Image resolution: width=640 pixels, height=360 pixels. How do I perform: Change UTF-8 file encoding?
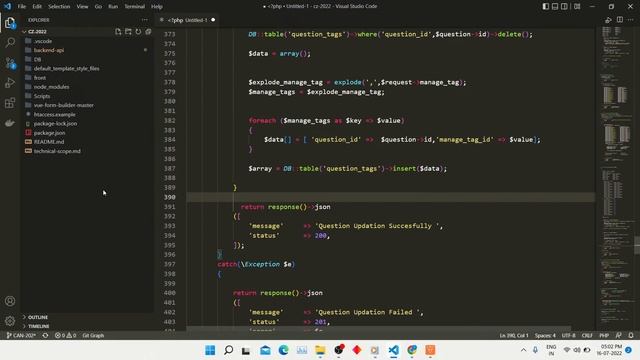coord(568,336)
